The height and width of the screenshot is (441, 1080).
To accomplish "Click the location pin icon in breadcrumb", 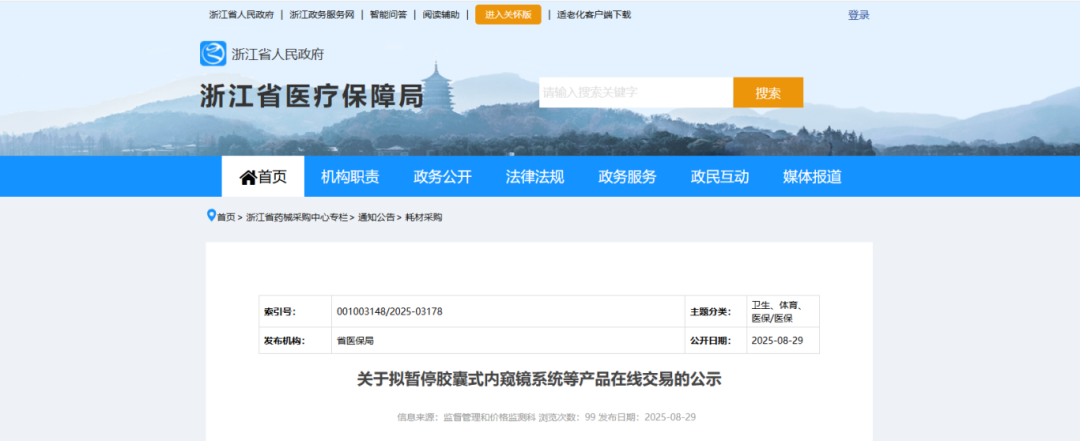I will click(211, 216).
